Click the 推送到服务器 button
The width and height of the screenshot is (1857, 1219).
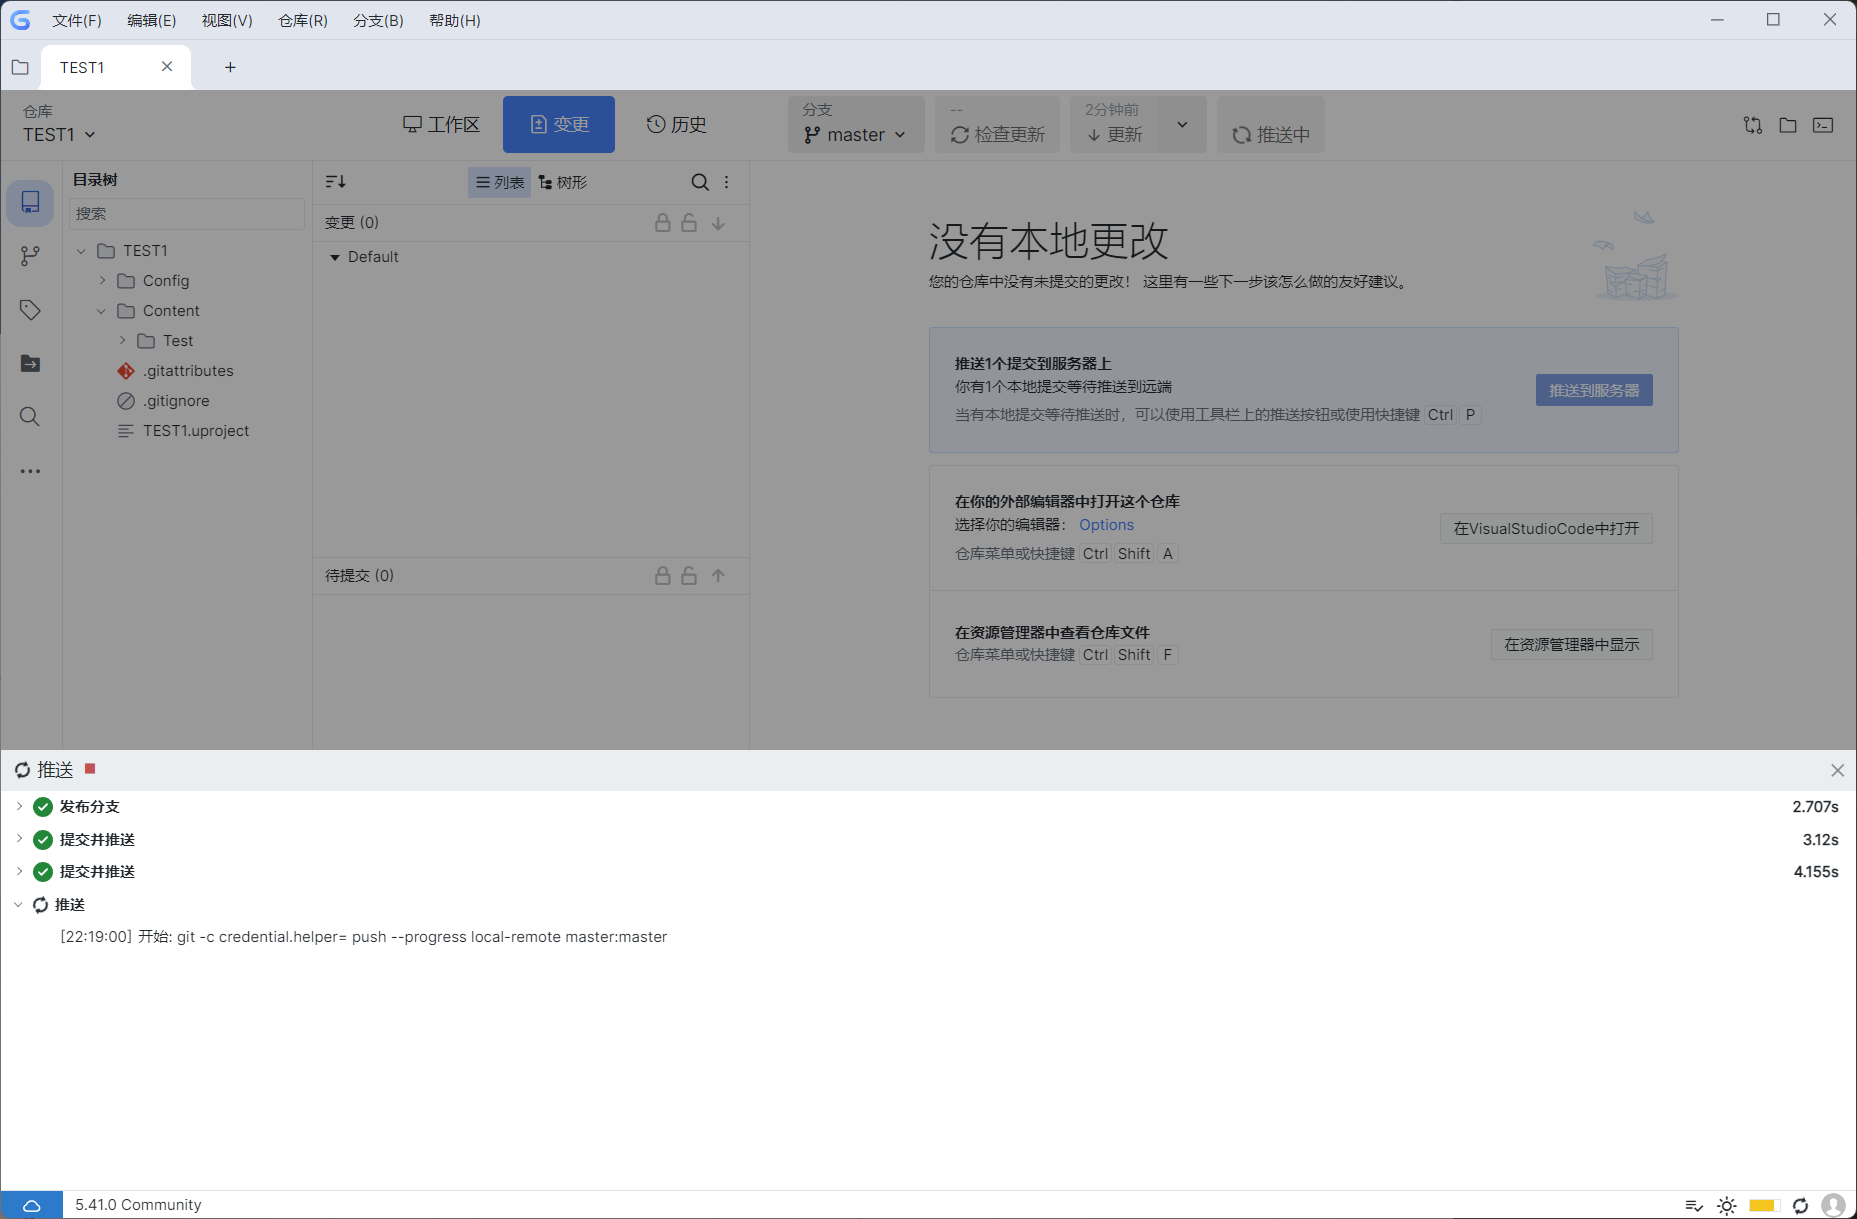pyautogui.click(x=1593, y=390)
